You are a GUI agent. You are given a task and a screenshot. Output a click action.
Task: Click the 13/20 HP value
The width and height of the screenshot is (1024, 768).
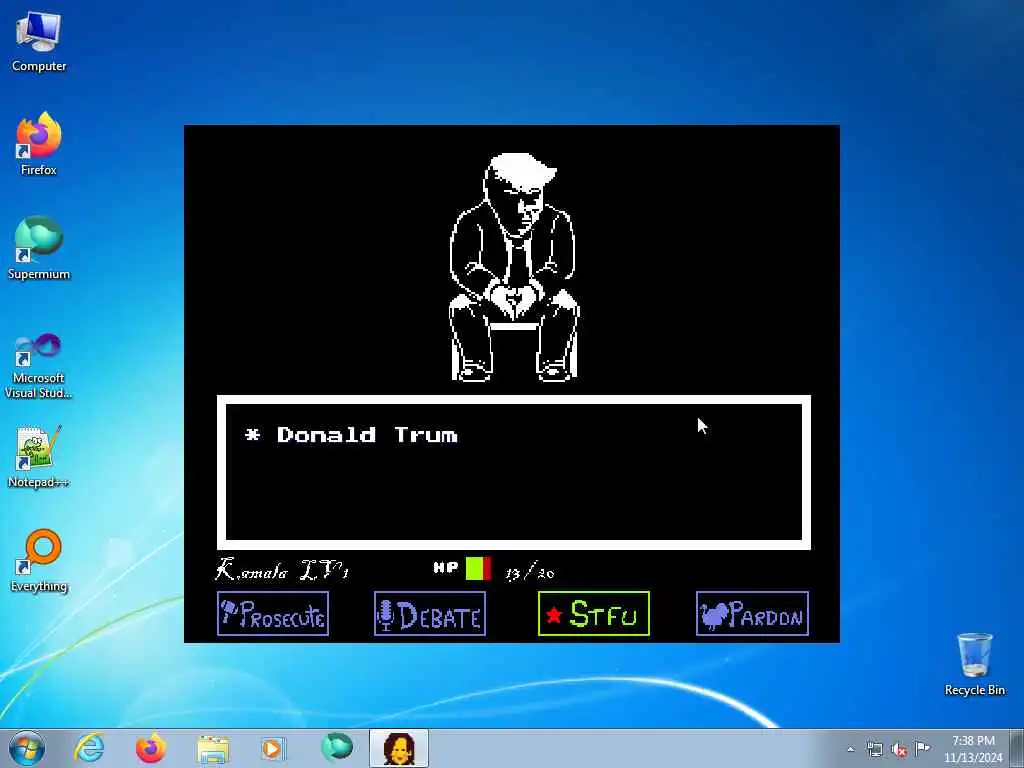click(530, 573)
